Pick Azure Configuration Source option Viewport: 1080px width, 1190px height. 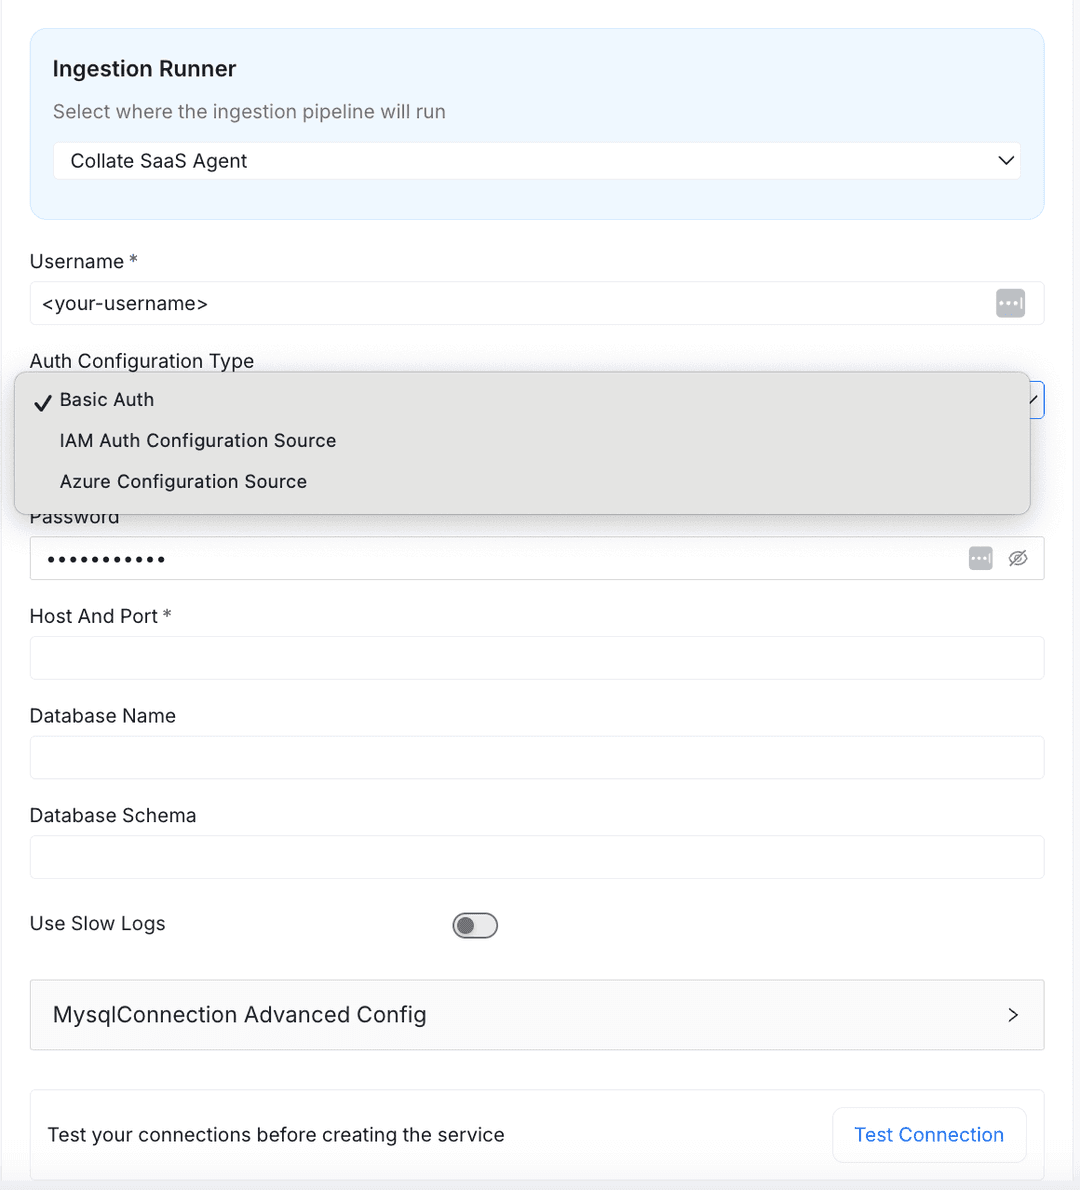(x=183, y=482)
